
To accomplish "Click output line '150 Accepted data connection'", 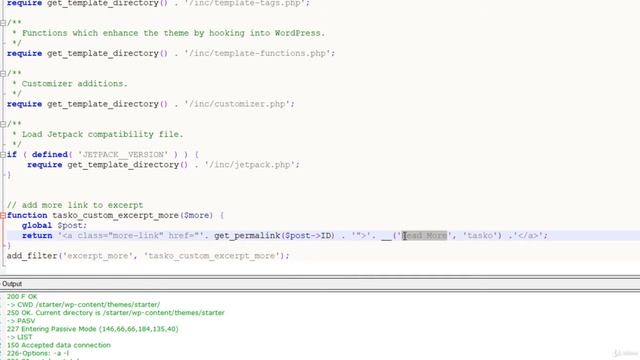I will pyautogui.click(x=59, y=345).
